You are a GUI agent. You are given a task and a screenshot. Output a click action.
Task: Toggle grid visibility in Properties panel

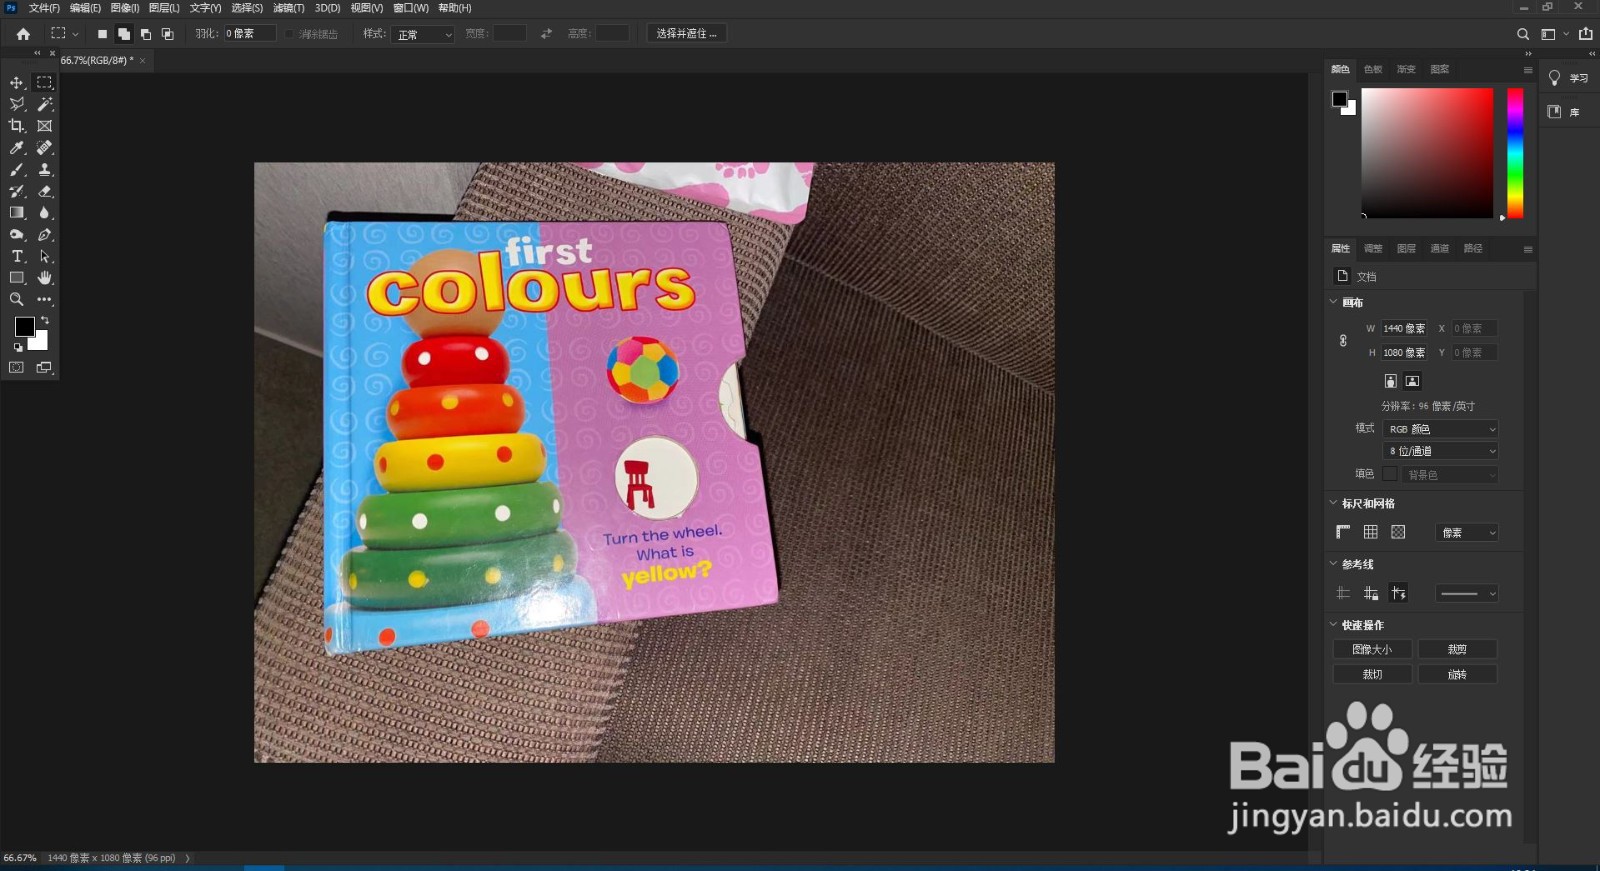pos(1370,532)
